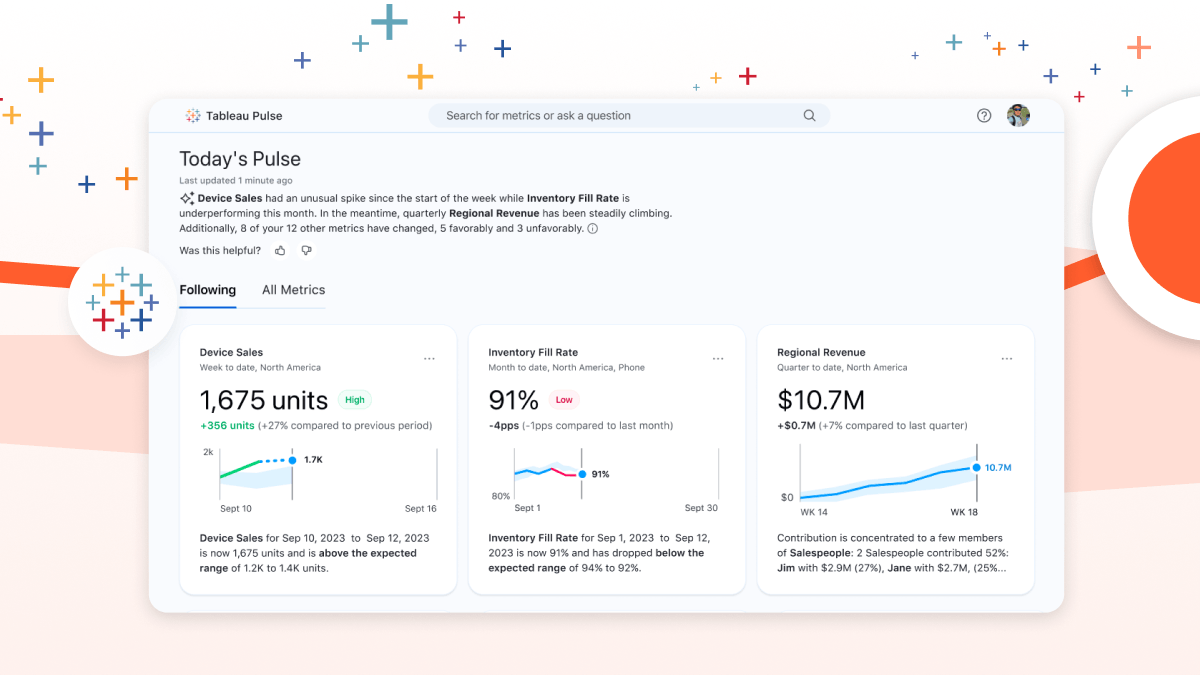Open the Regional Revenue metric details
The image size is (1200, 675).
click(x=822, y=352)
